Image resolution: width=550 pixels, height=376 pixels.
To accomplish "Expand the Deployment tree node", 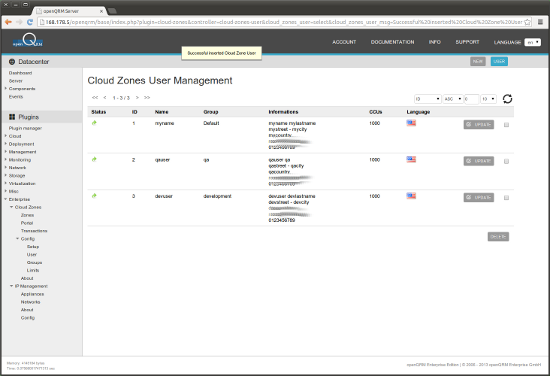I will click(6, 144).
